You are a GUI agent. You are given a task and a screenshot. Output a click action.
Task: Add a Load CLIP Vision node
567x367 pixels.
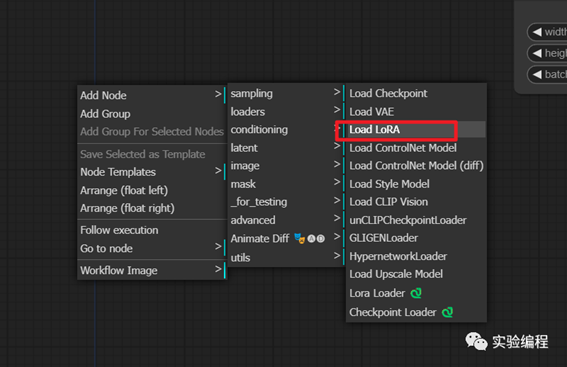tap(416, 202)
